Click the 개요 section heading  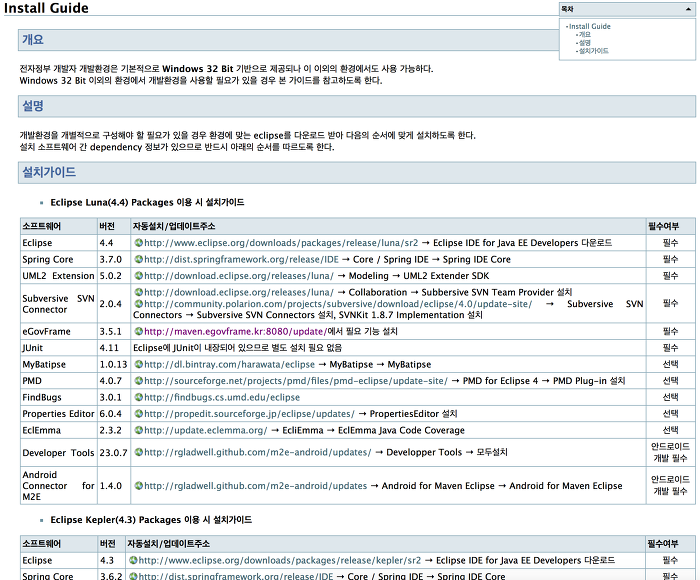(x=33, y=40)
